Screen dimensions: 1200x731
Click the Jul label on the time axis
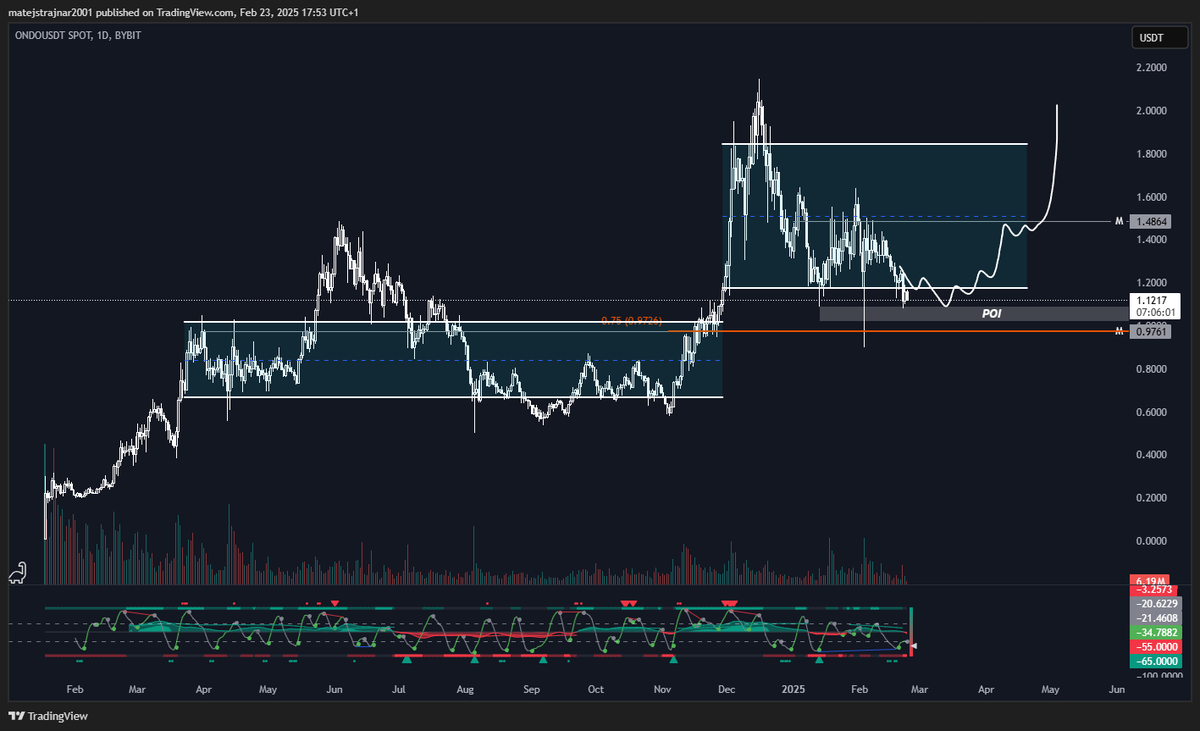399,690
